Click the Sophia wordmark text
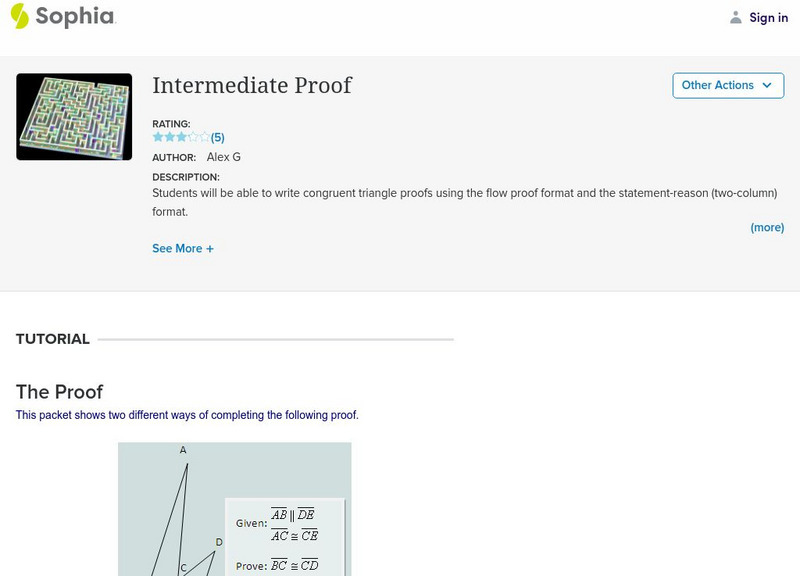 [x=75, y=16]
